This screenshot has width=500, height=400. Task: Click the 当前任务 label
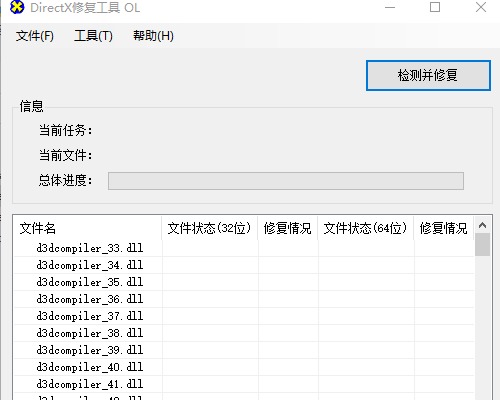point(65,130)
